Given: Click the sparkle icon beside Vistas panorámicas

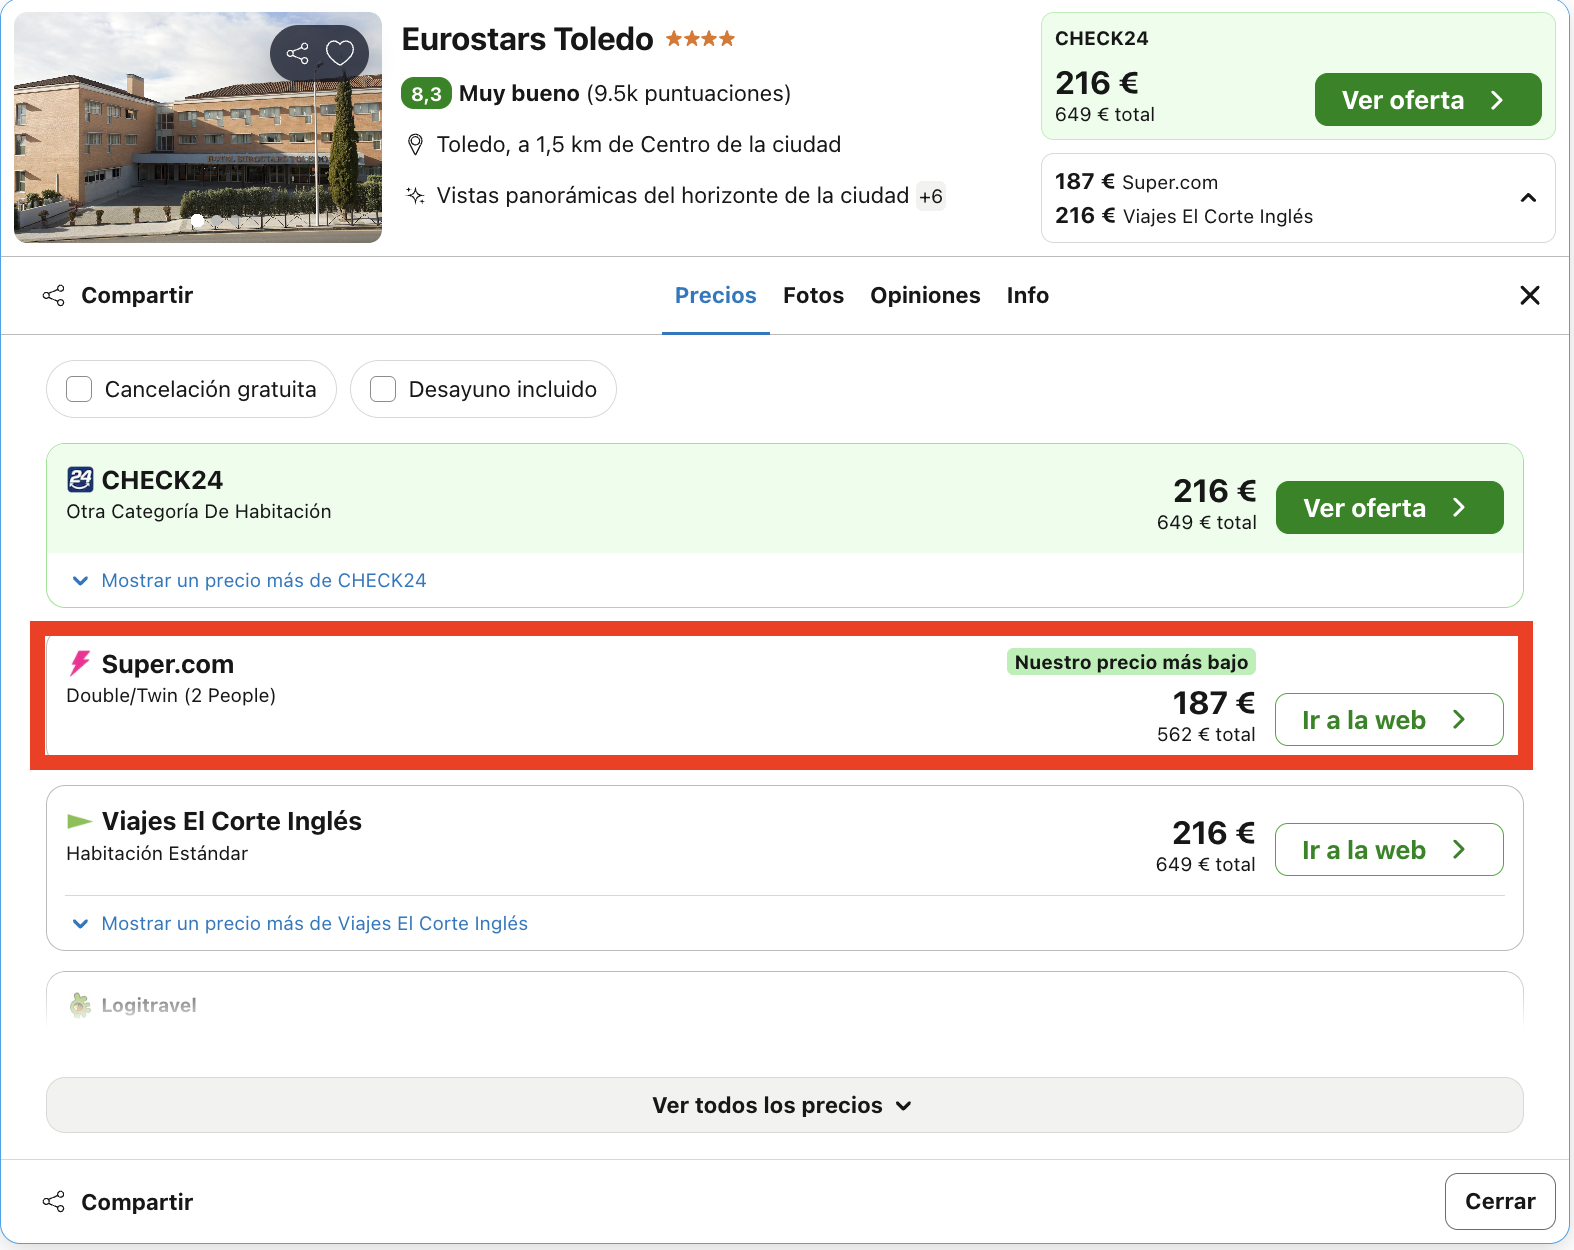Looking at the screenshot, I should coord(415,195).
